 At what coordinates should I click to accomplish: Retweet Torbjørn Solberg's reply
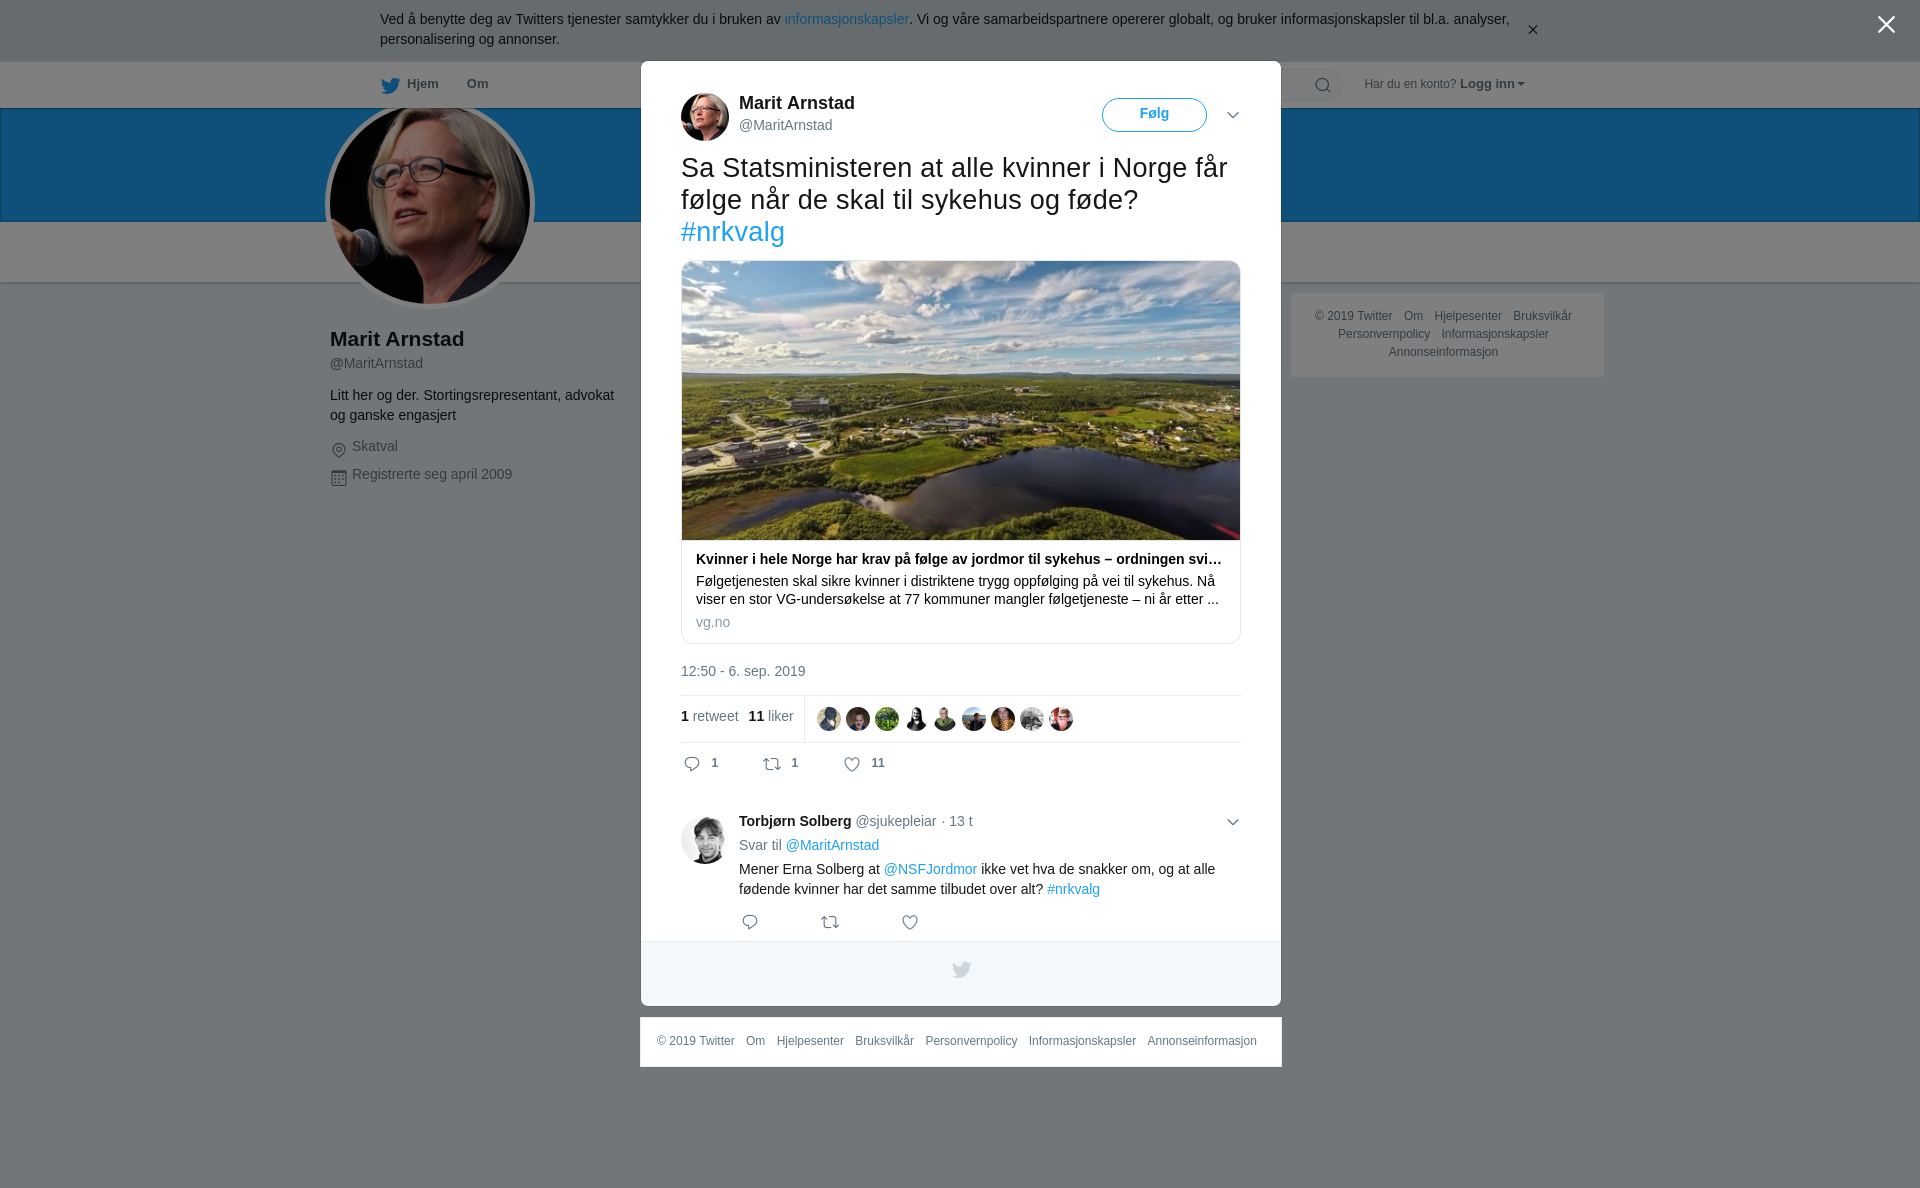point(830,922)
